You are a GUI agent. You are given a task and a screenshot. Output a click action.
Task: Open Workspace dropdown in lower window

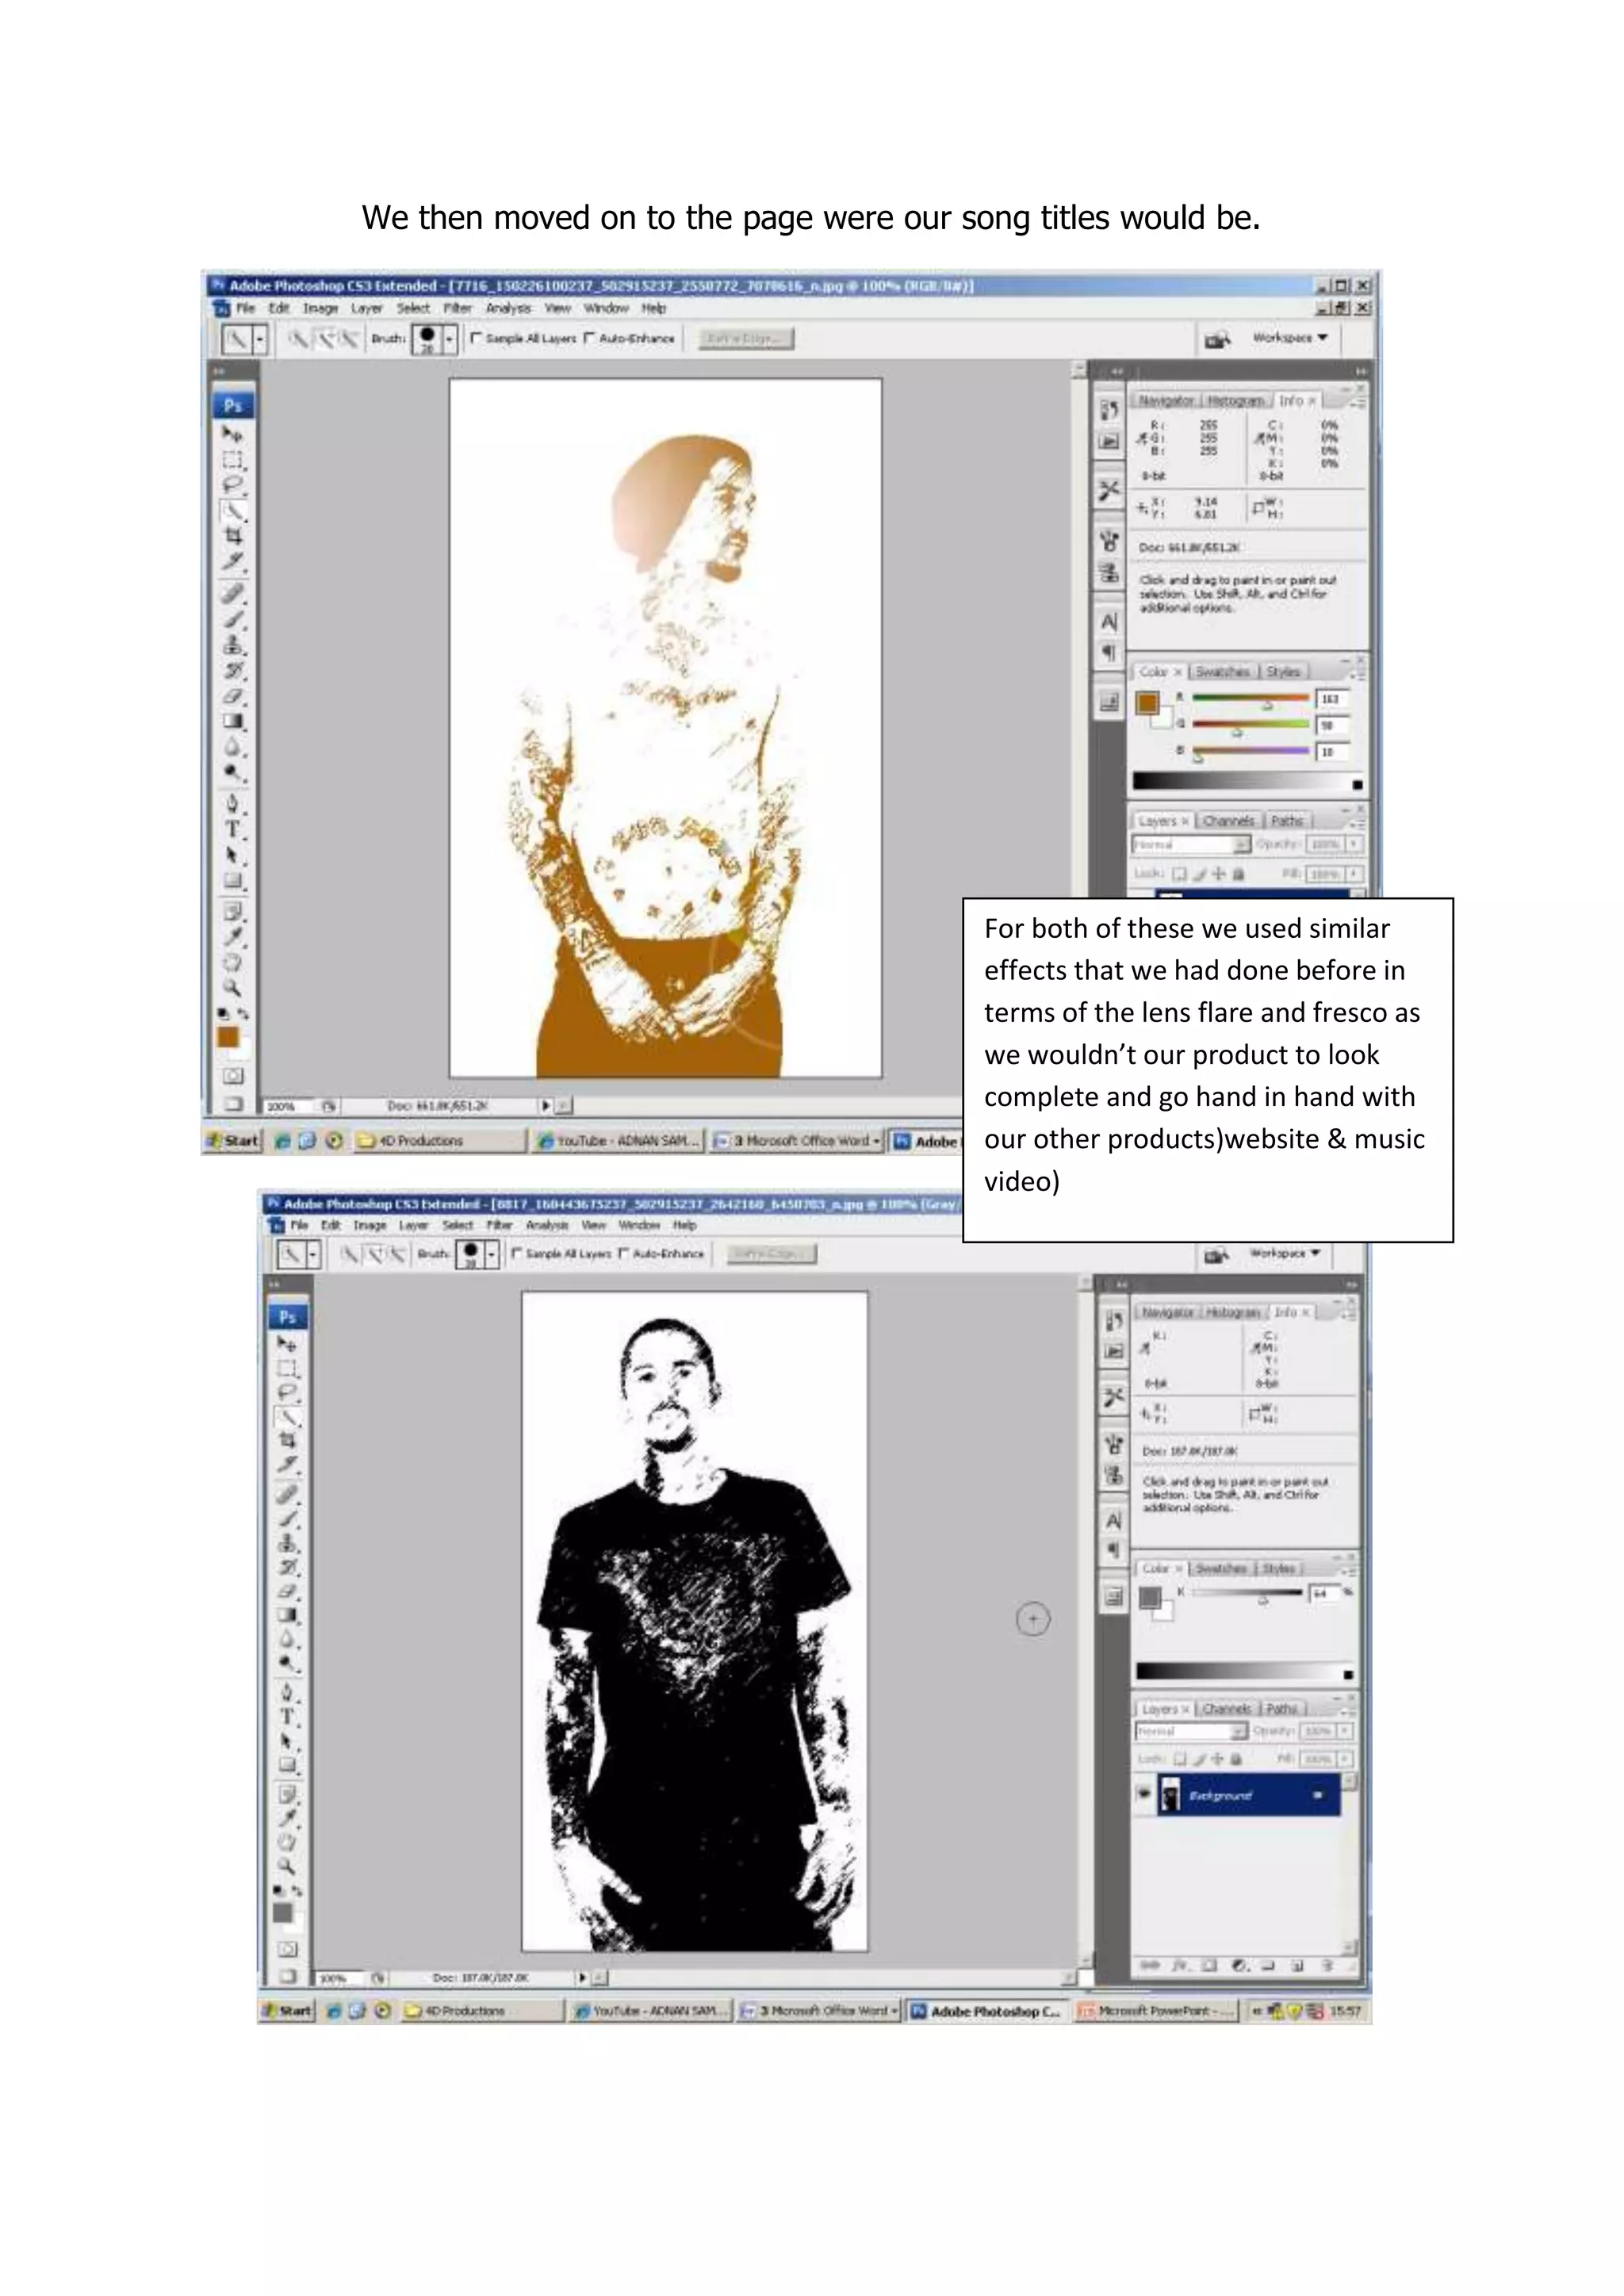pos(1286,1253)
